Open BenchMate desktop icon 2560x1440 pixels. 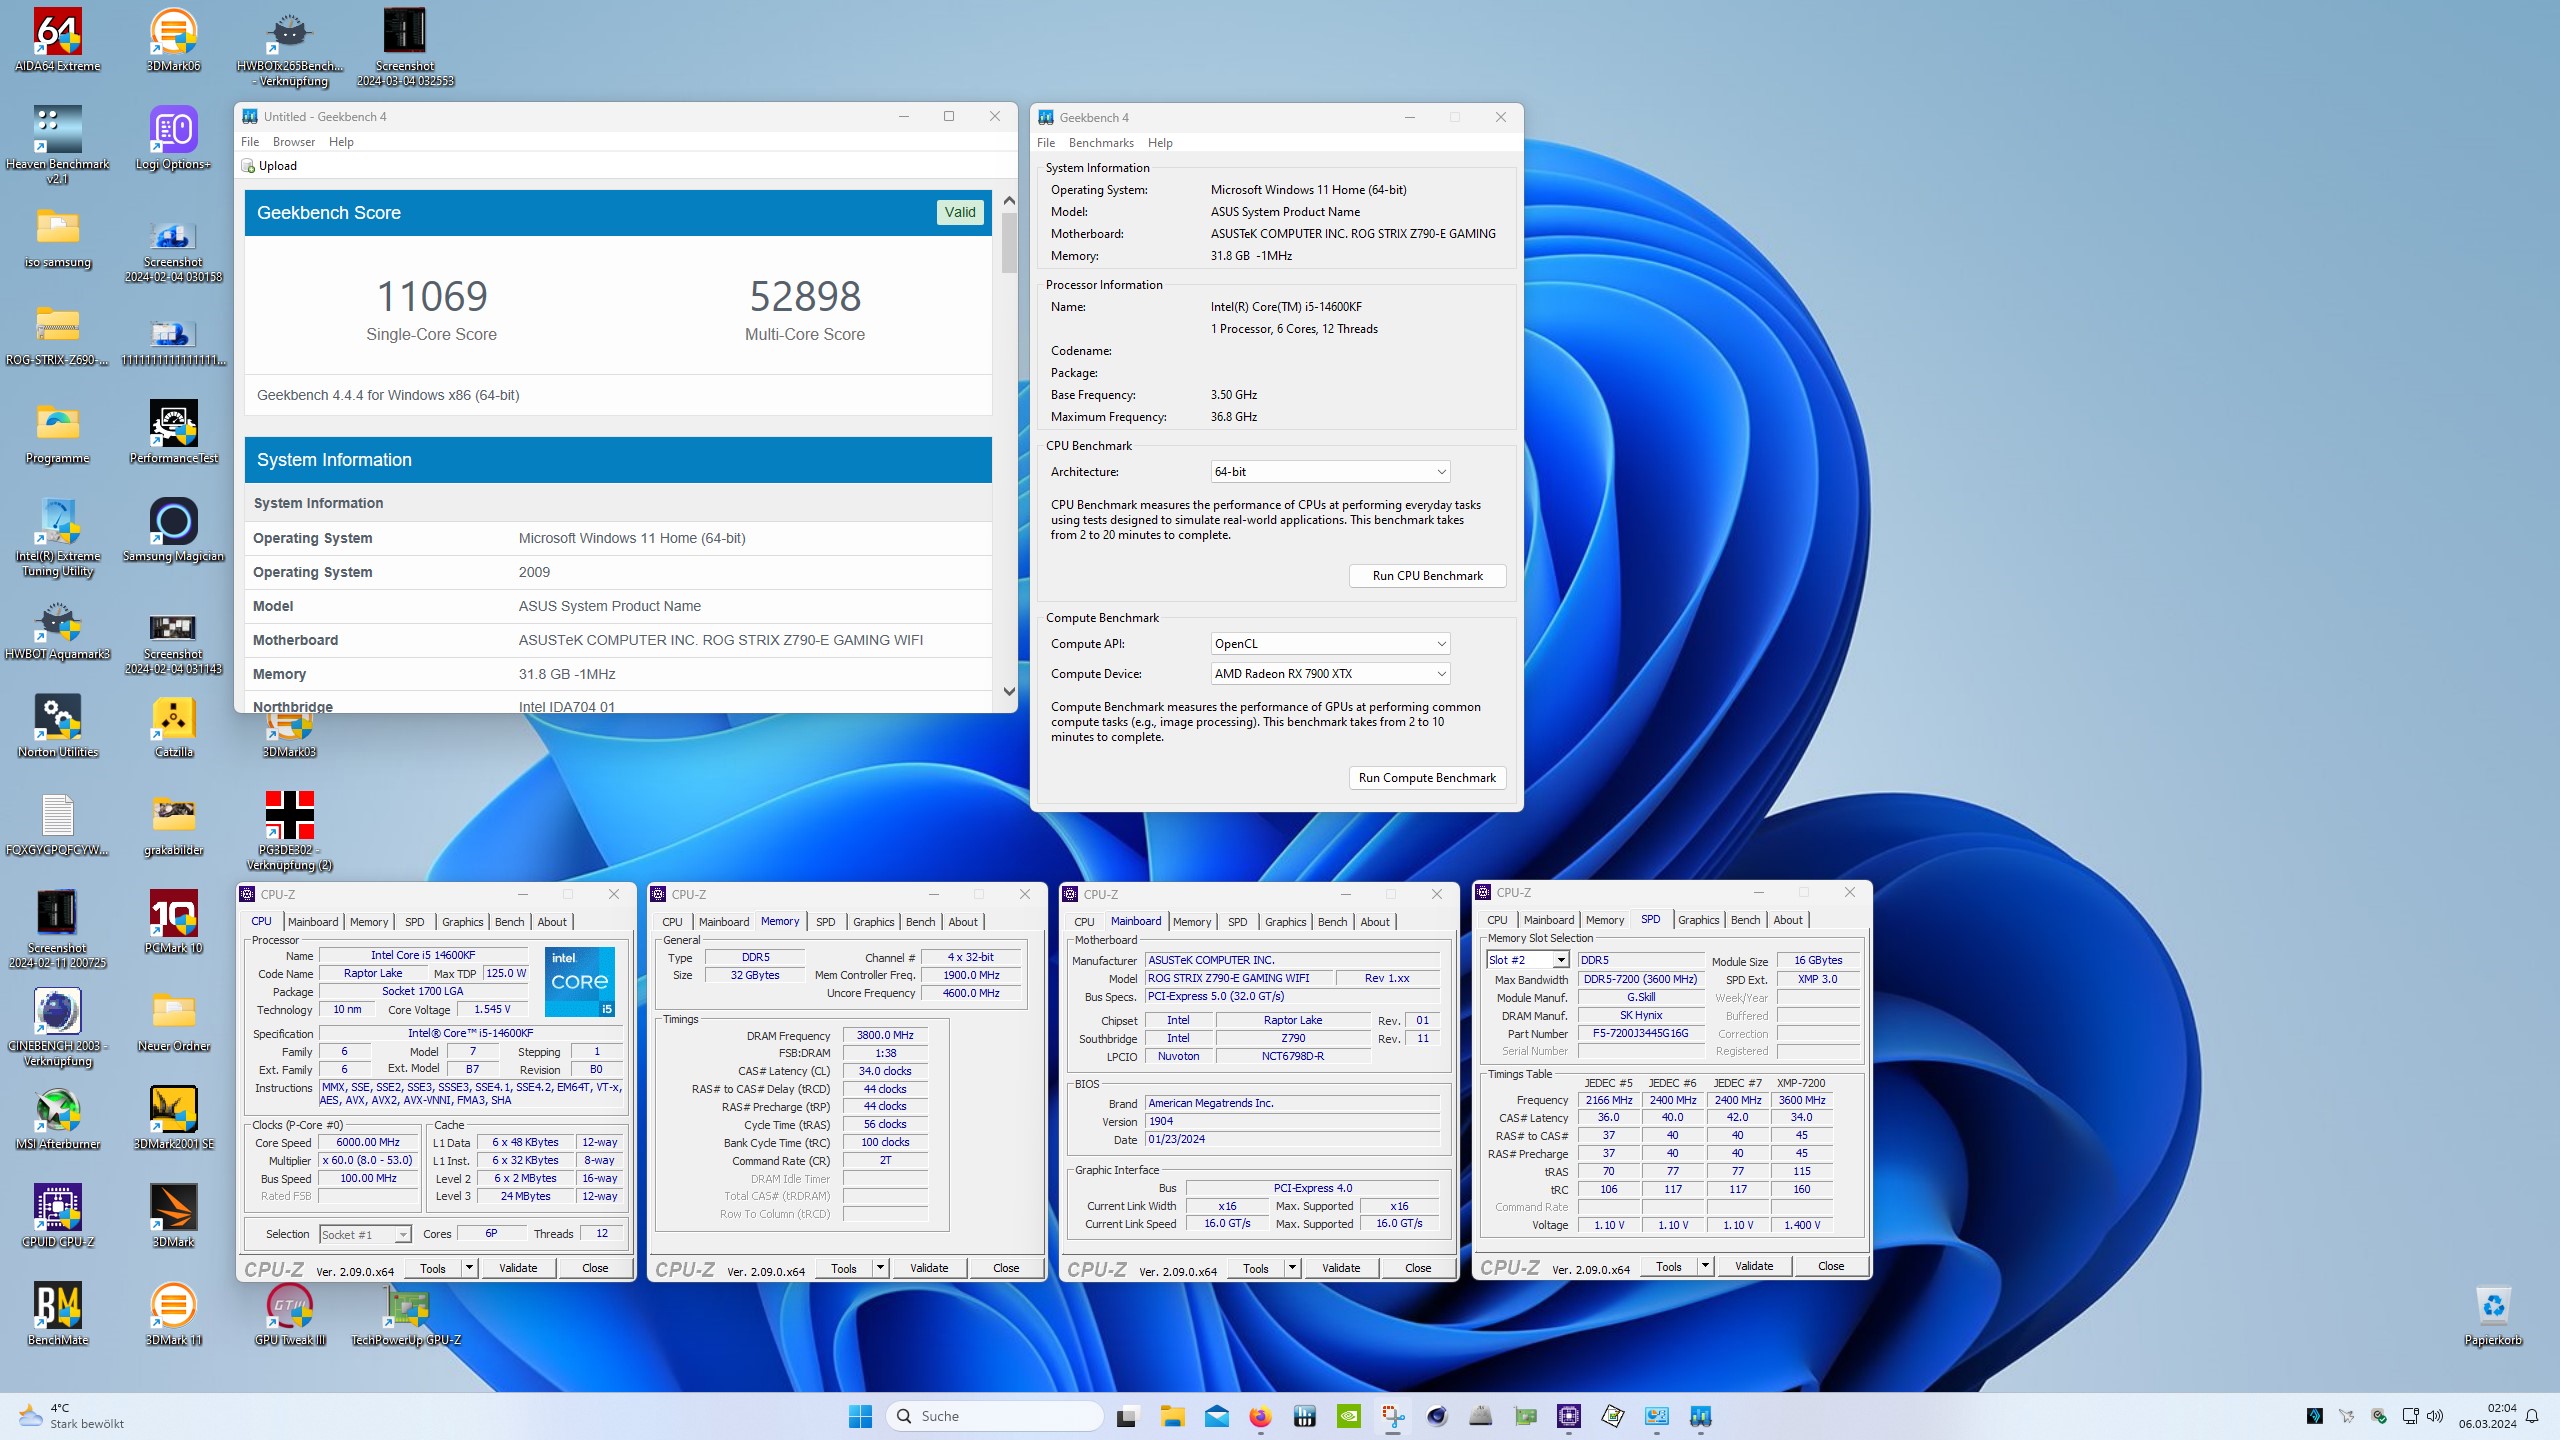coord(58,1314)
